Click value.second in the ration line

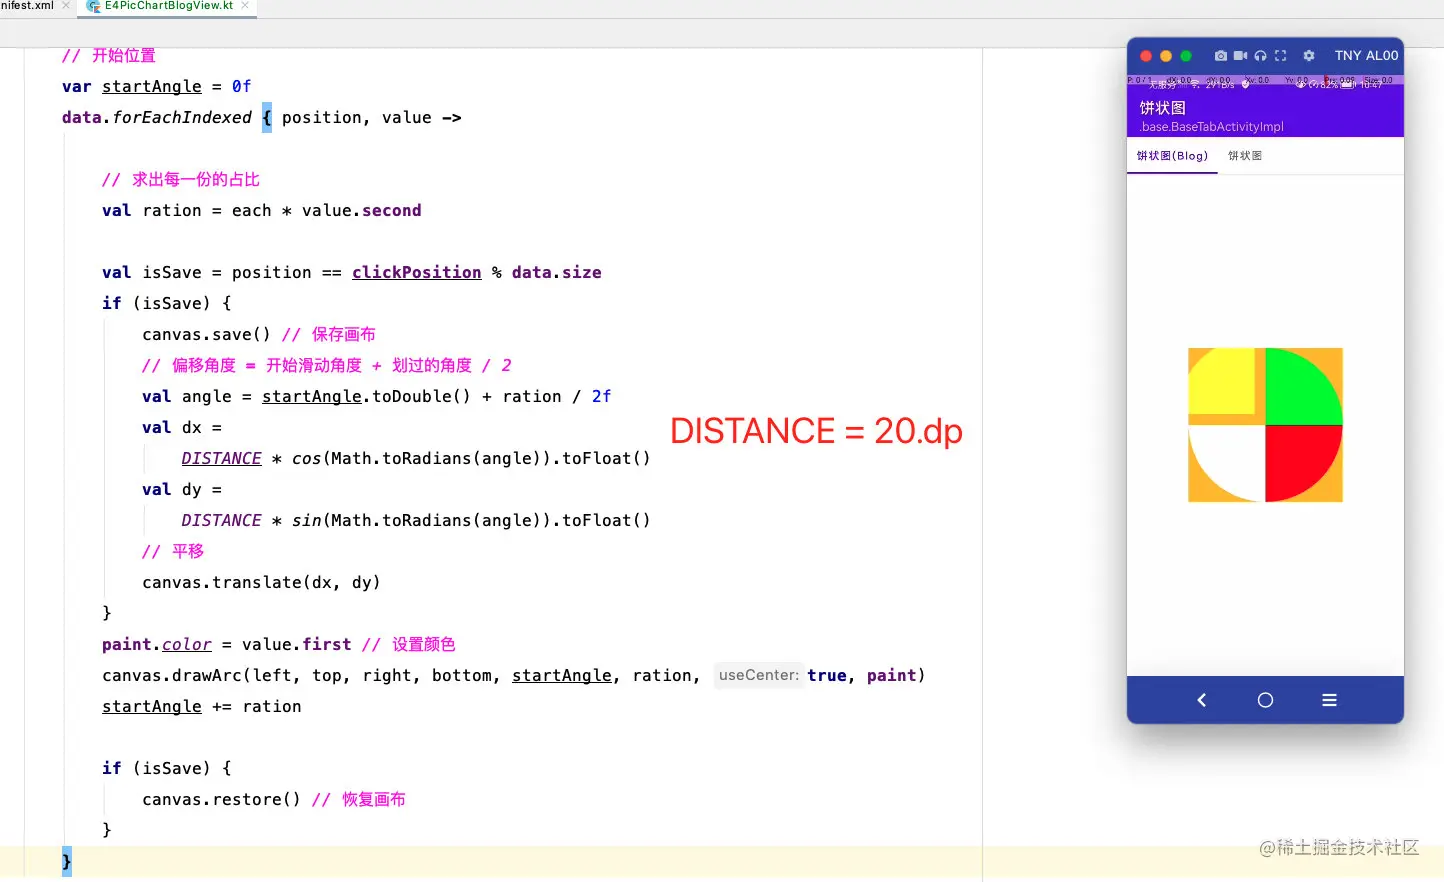362,210
